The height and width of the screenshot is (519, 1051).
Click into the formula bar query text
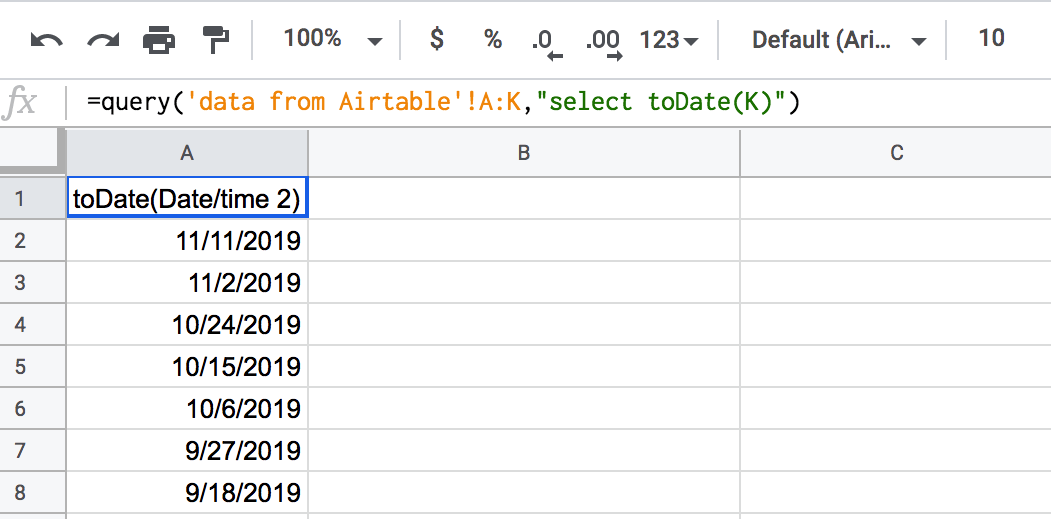[443, 102]
